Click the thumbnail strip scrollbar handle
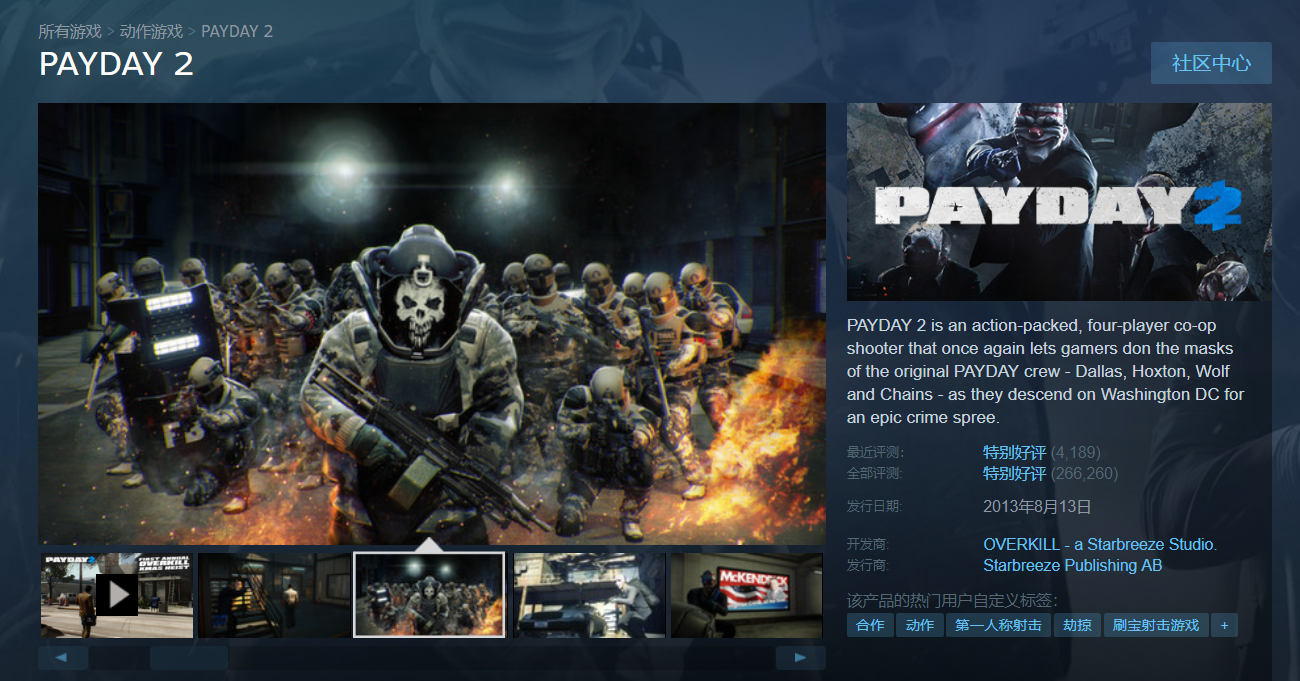 188,657
